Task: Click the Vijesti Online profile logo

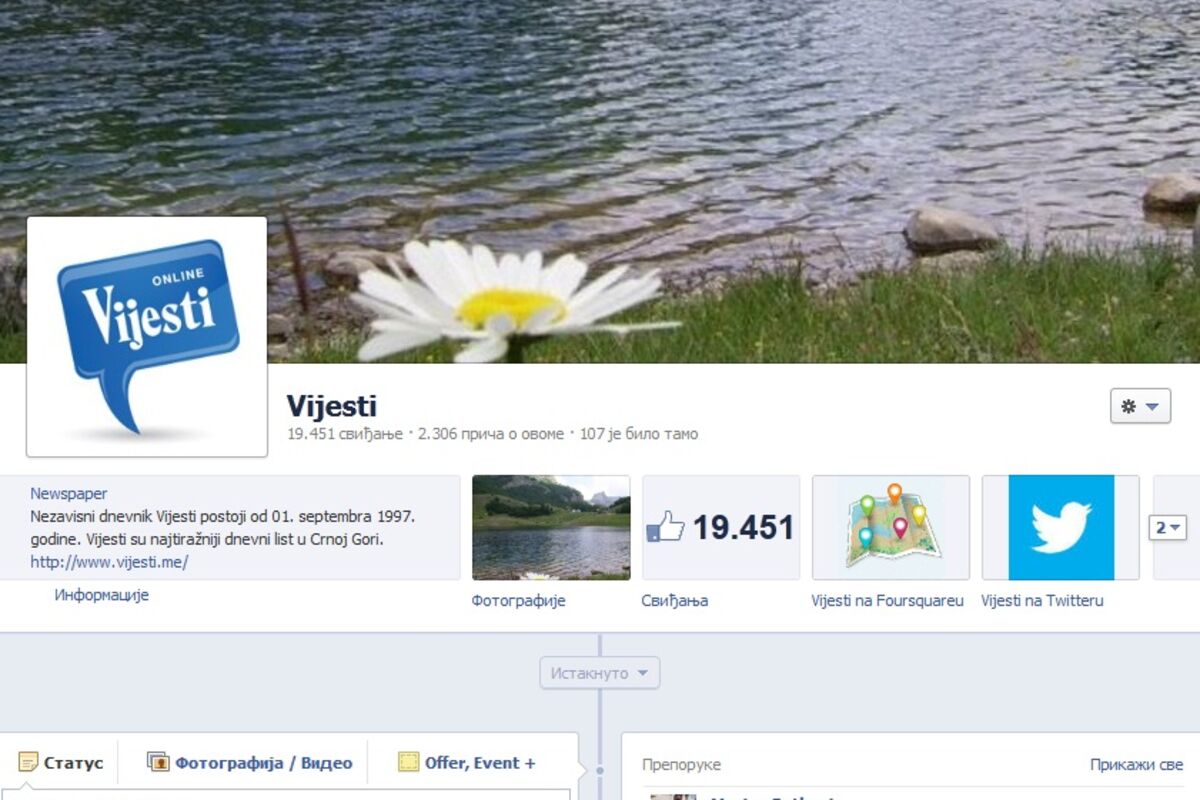Action: coord(147,336)
